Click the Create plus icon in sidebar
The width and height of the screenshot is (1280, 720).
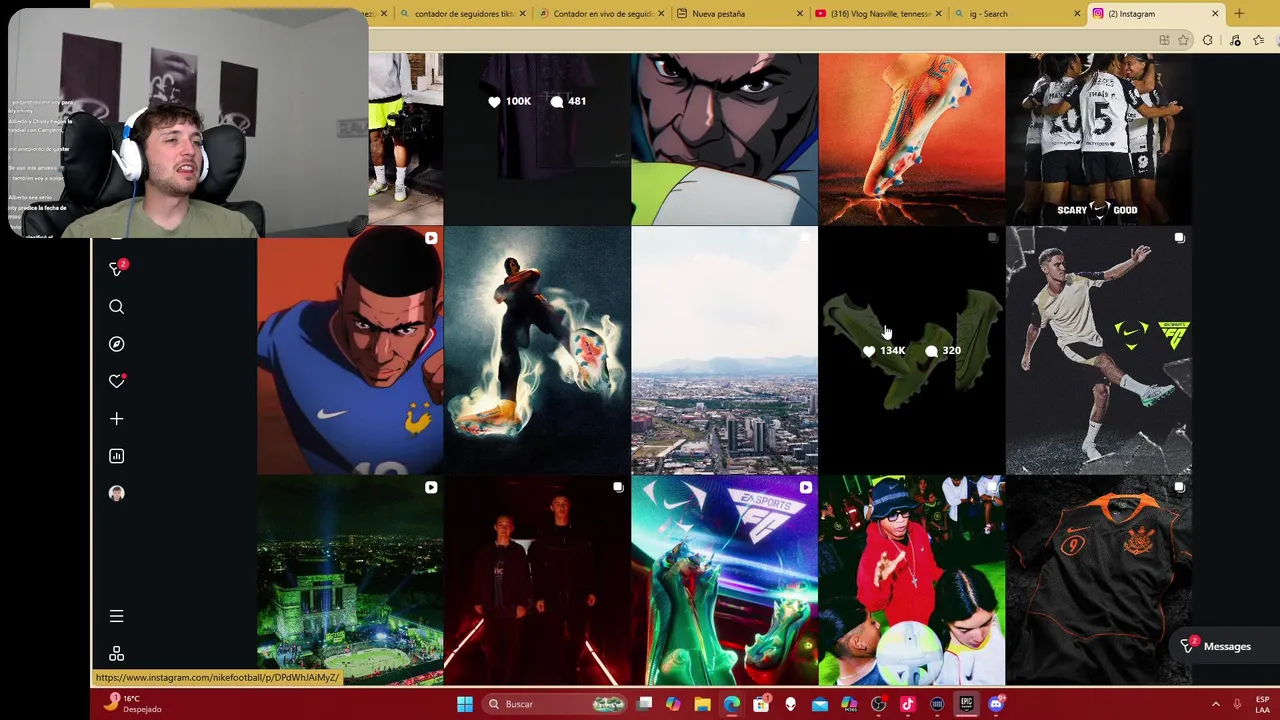click(x=116, y=419)
